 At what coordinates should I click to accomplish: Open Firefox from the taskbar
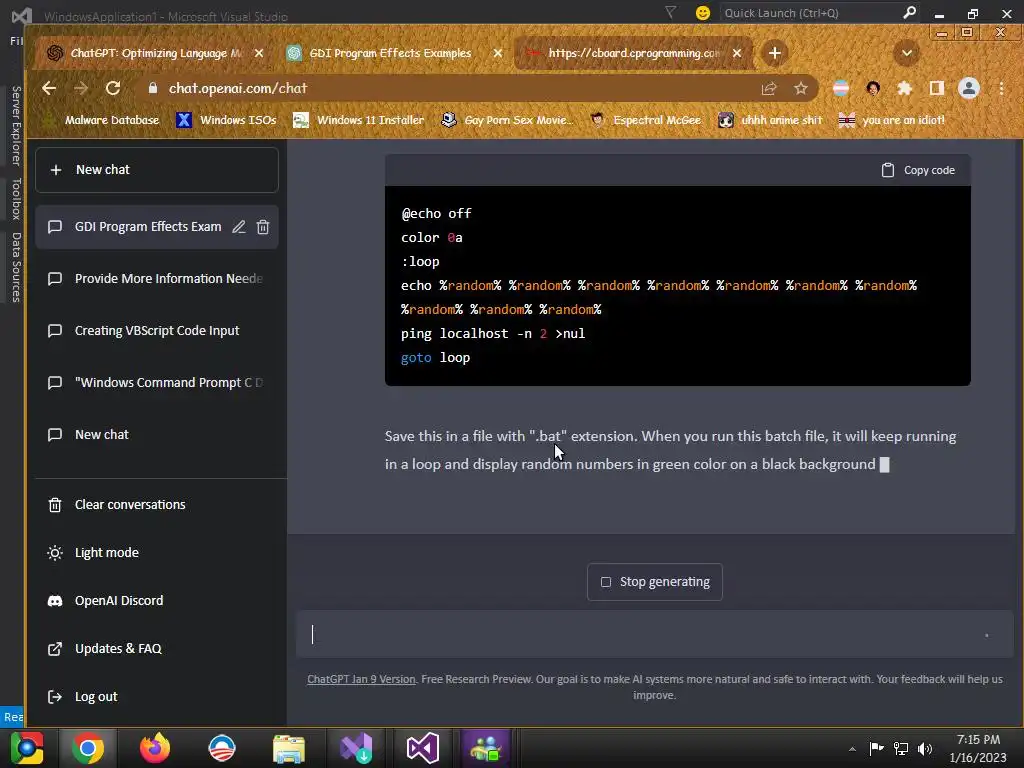pyautogui.click(x=155, y=748)
